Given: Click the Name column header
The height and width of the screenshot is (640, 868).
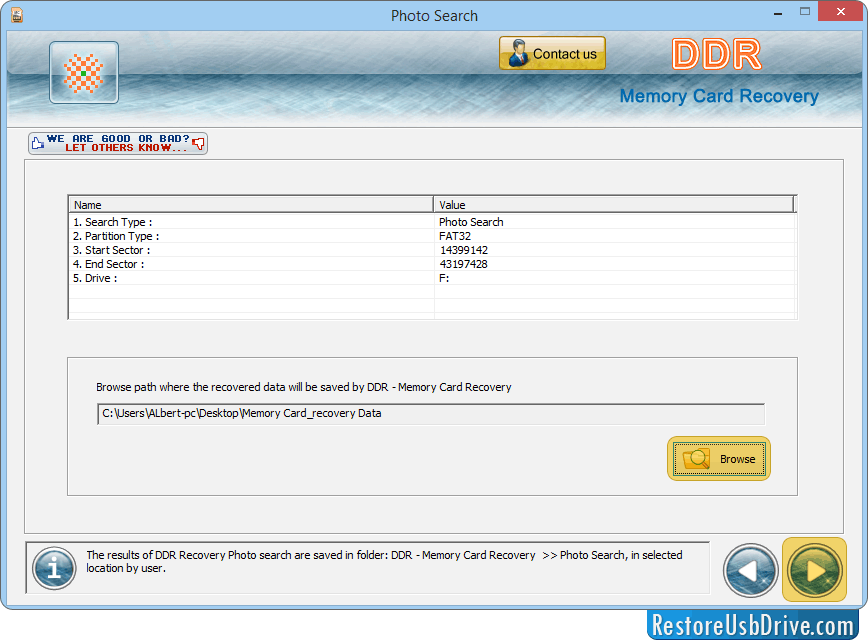Looking at the screenshot, I should (251, 204).
